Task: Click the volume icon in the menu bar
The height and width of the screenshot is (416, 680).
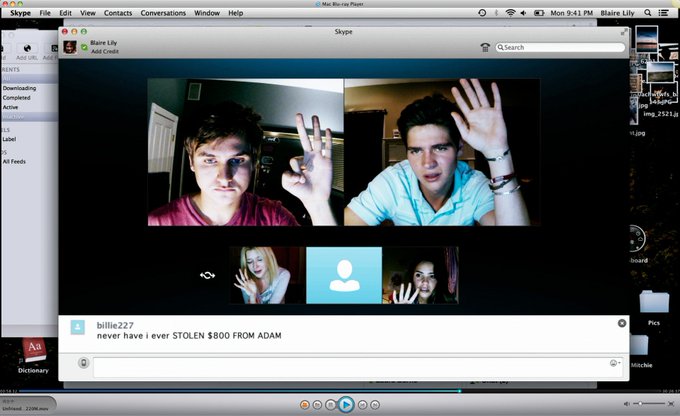Action: point(523,13)
